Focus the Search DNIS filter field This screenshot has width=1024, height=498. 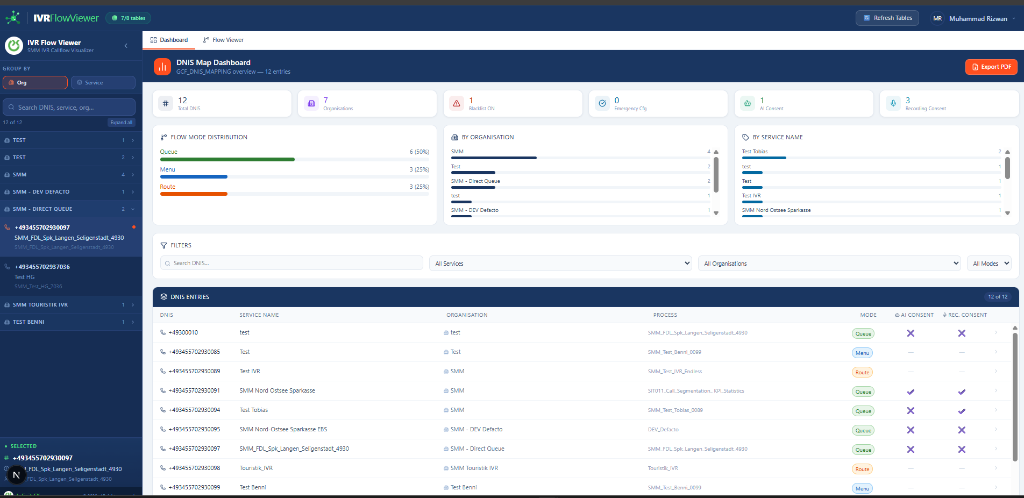click(291, 263)
